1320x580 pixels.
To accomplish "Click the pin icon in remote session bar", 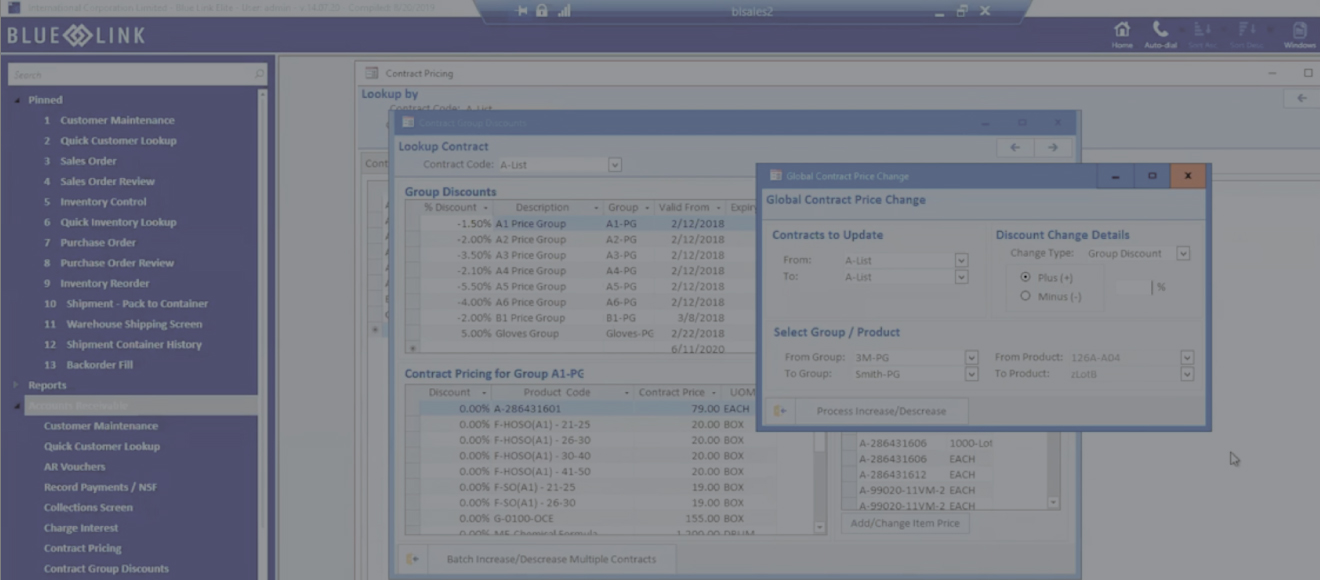I will (523, 11).
